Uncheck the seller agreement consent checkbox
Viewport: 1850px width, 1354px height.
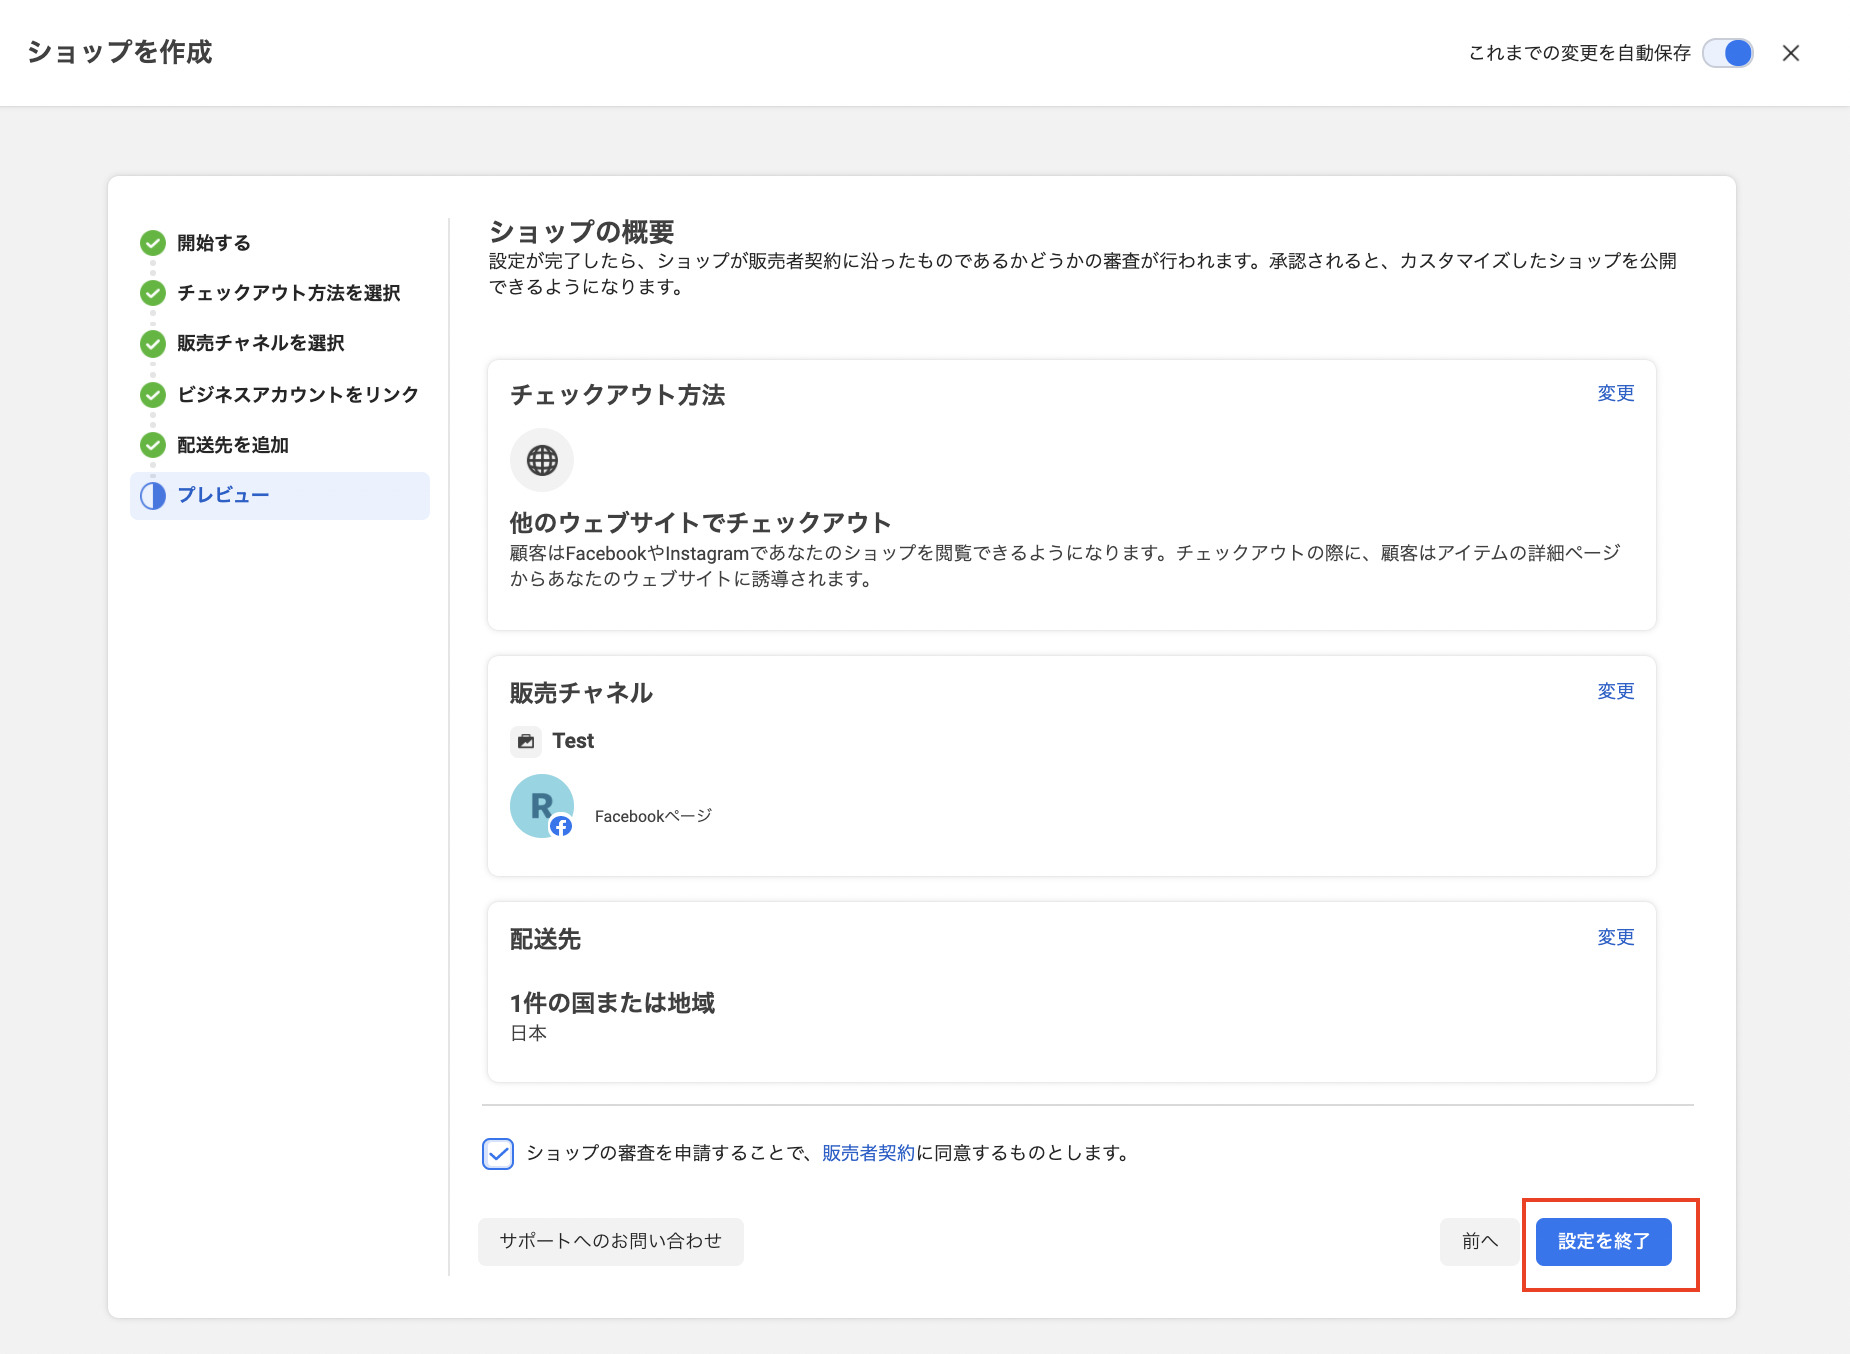(x=498, y=1154)
